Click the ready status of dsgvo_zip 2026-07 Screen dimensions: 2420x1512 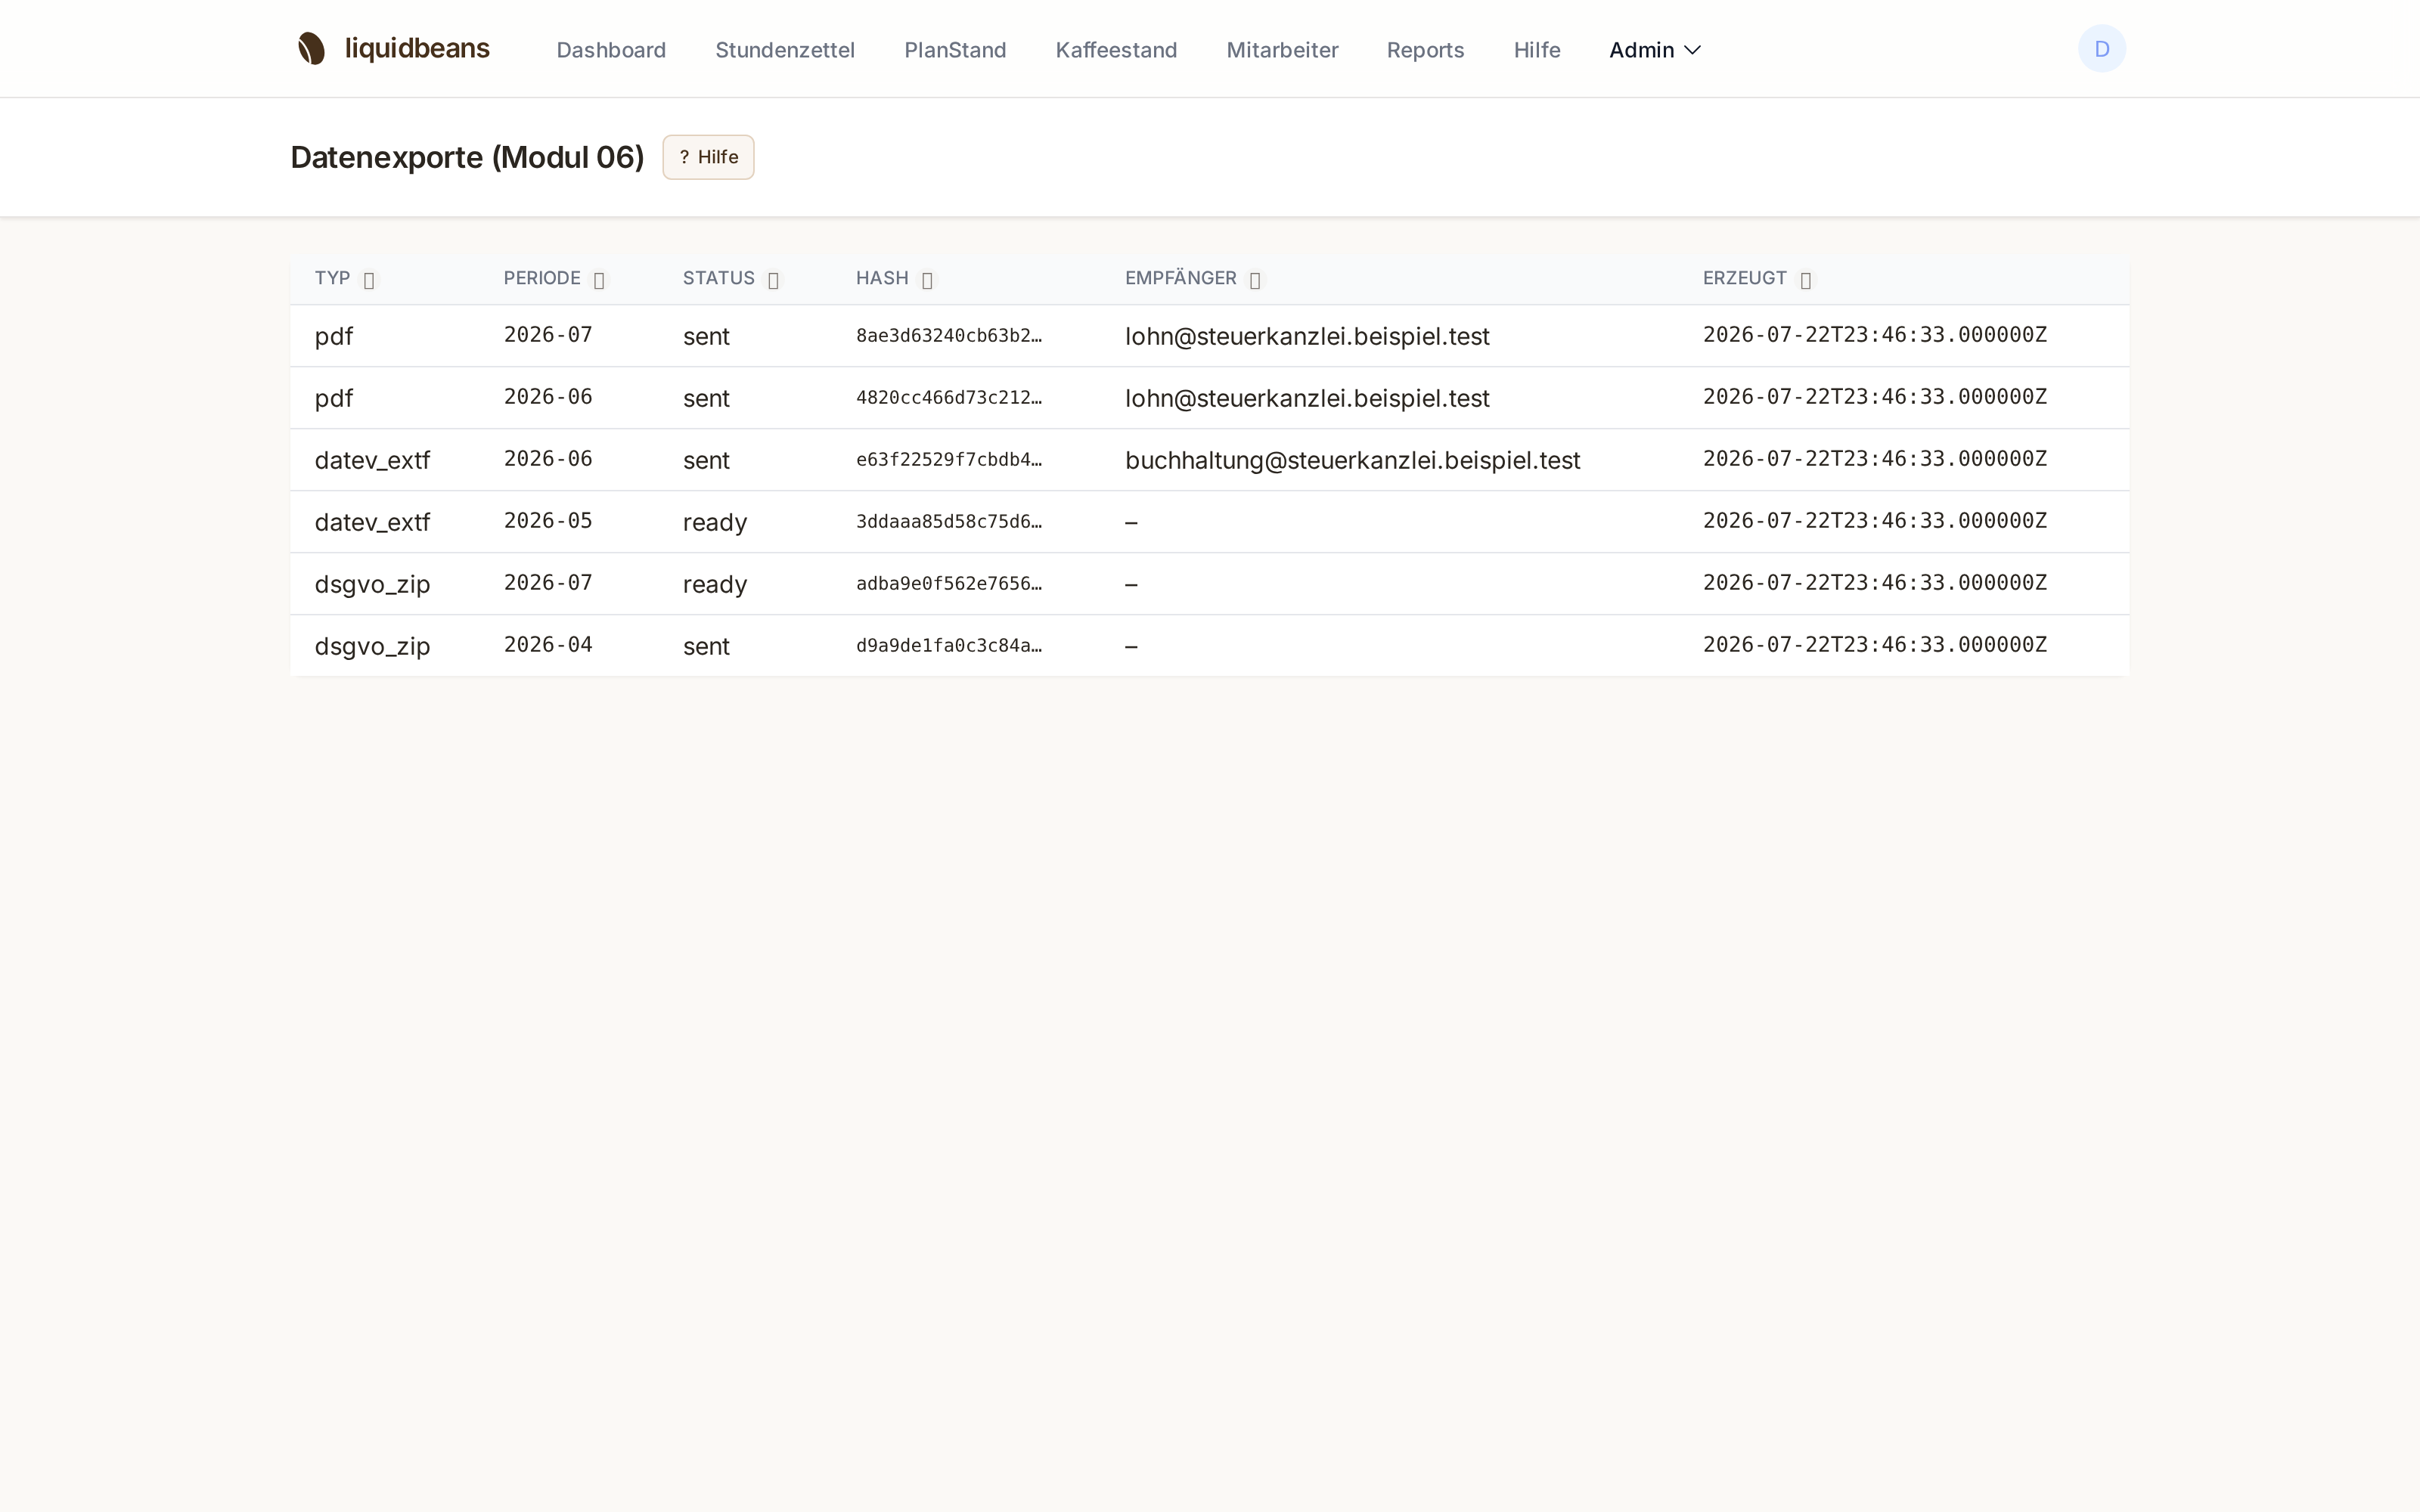coord(715,585)
